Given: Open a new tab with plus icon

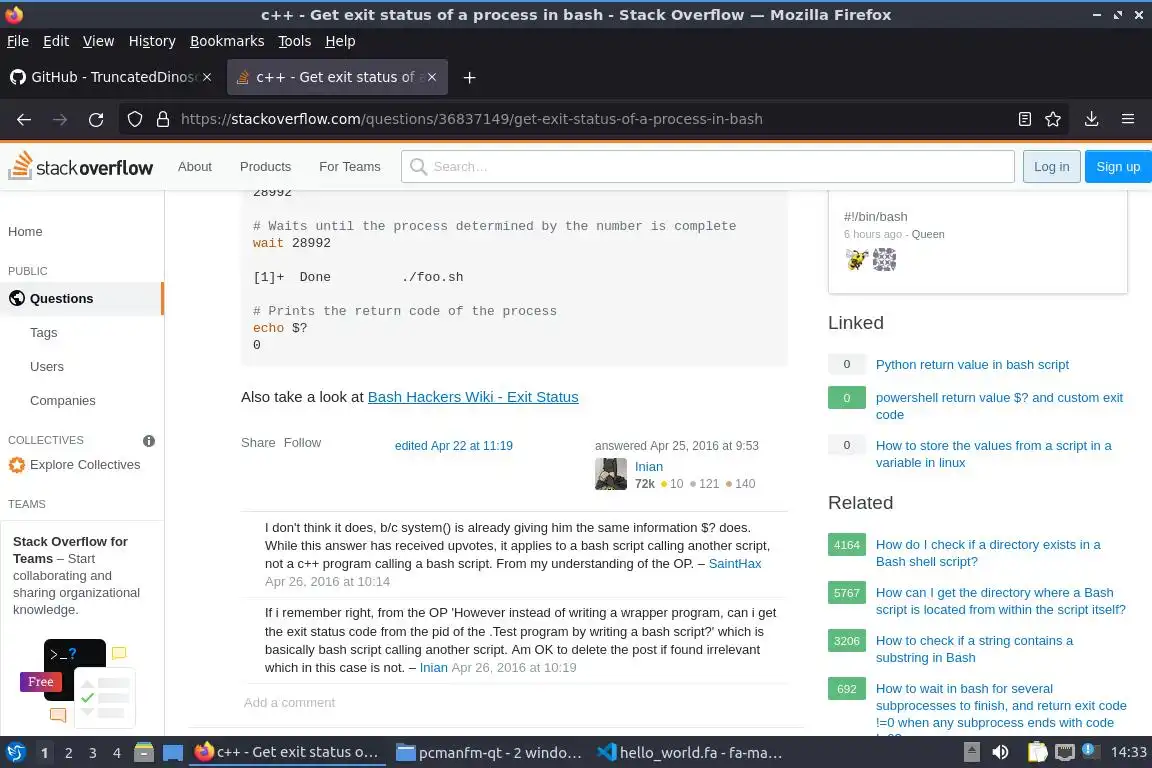Looking at the screenshot, I should [469, 77].
